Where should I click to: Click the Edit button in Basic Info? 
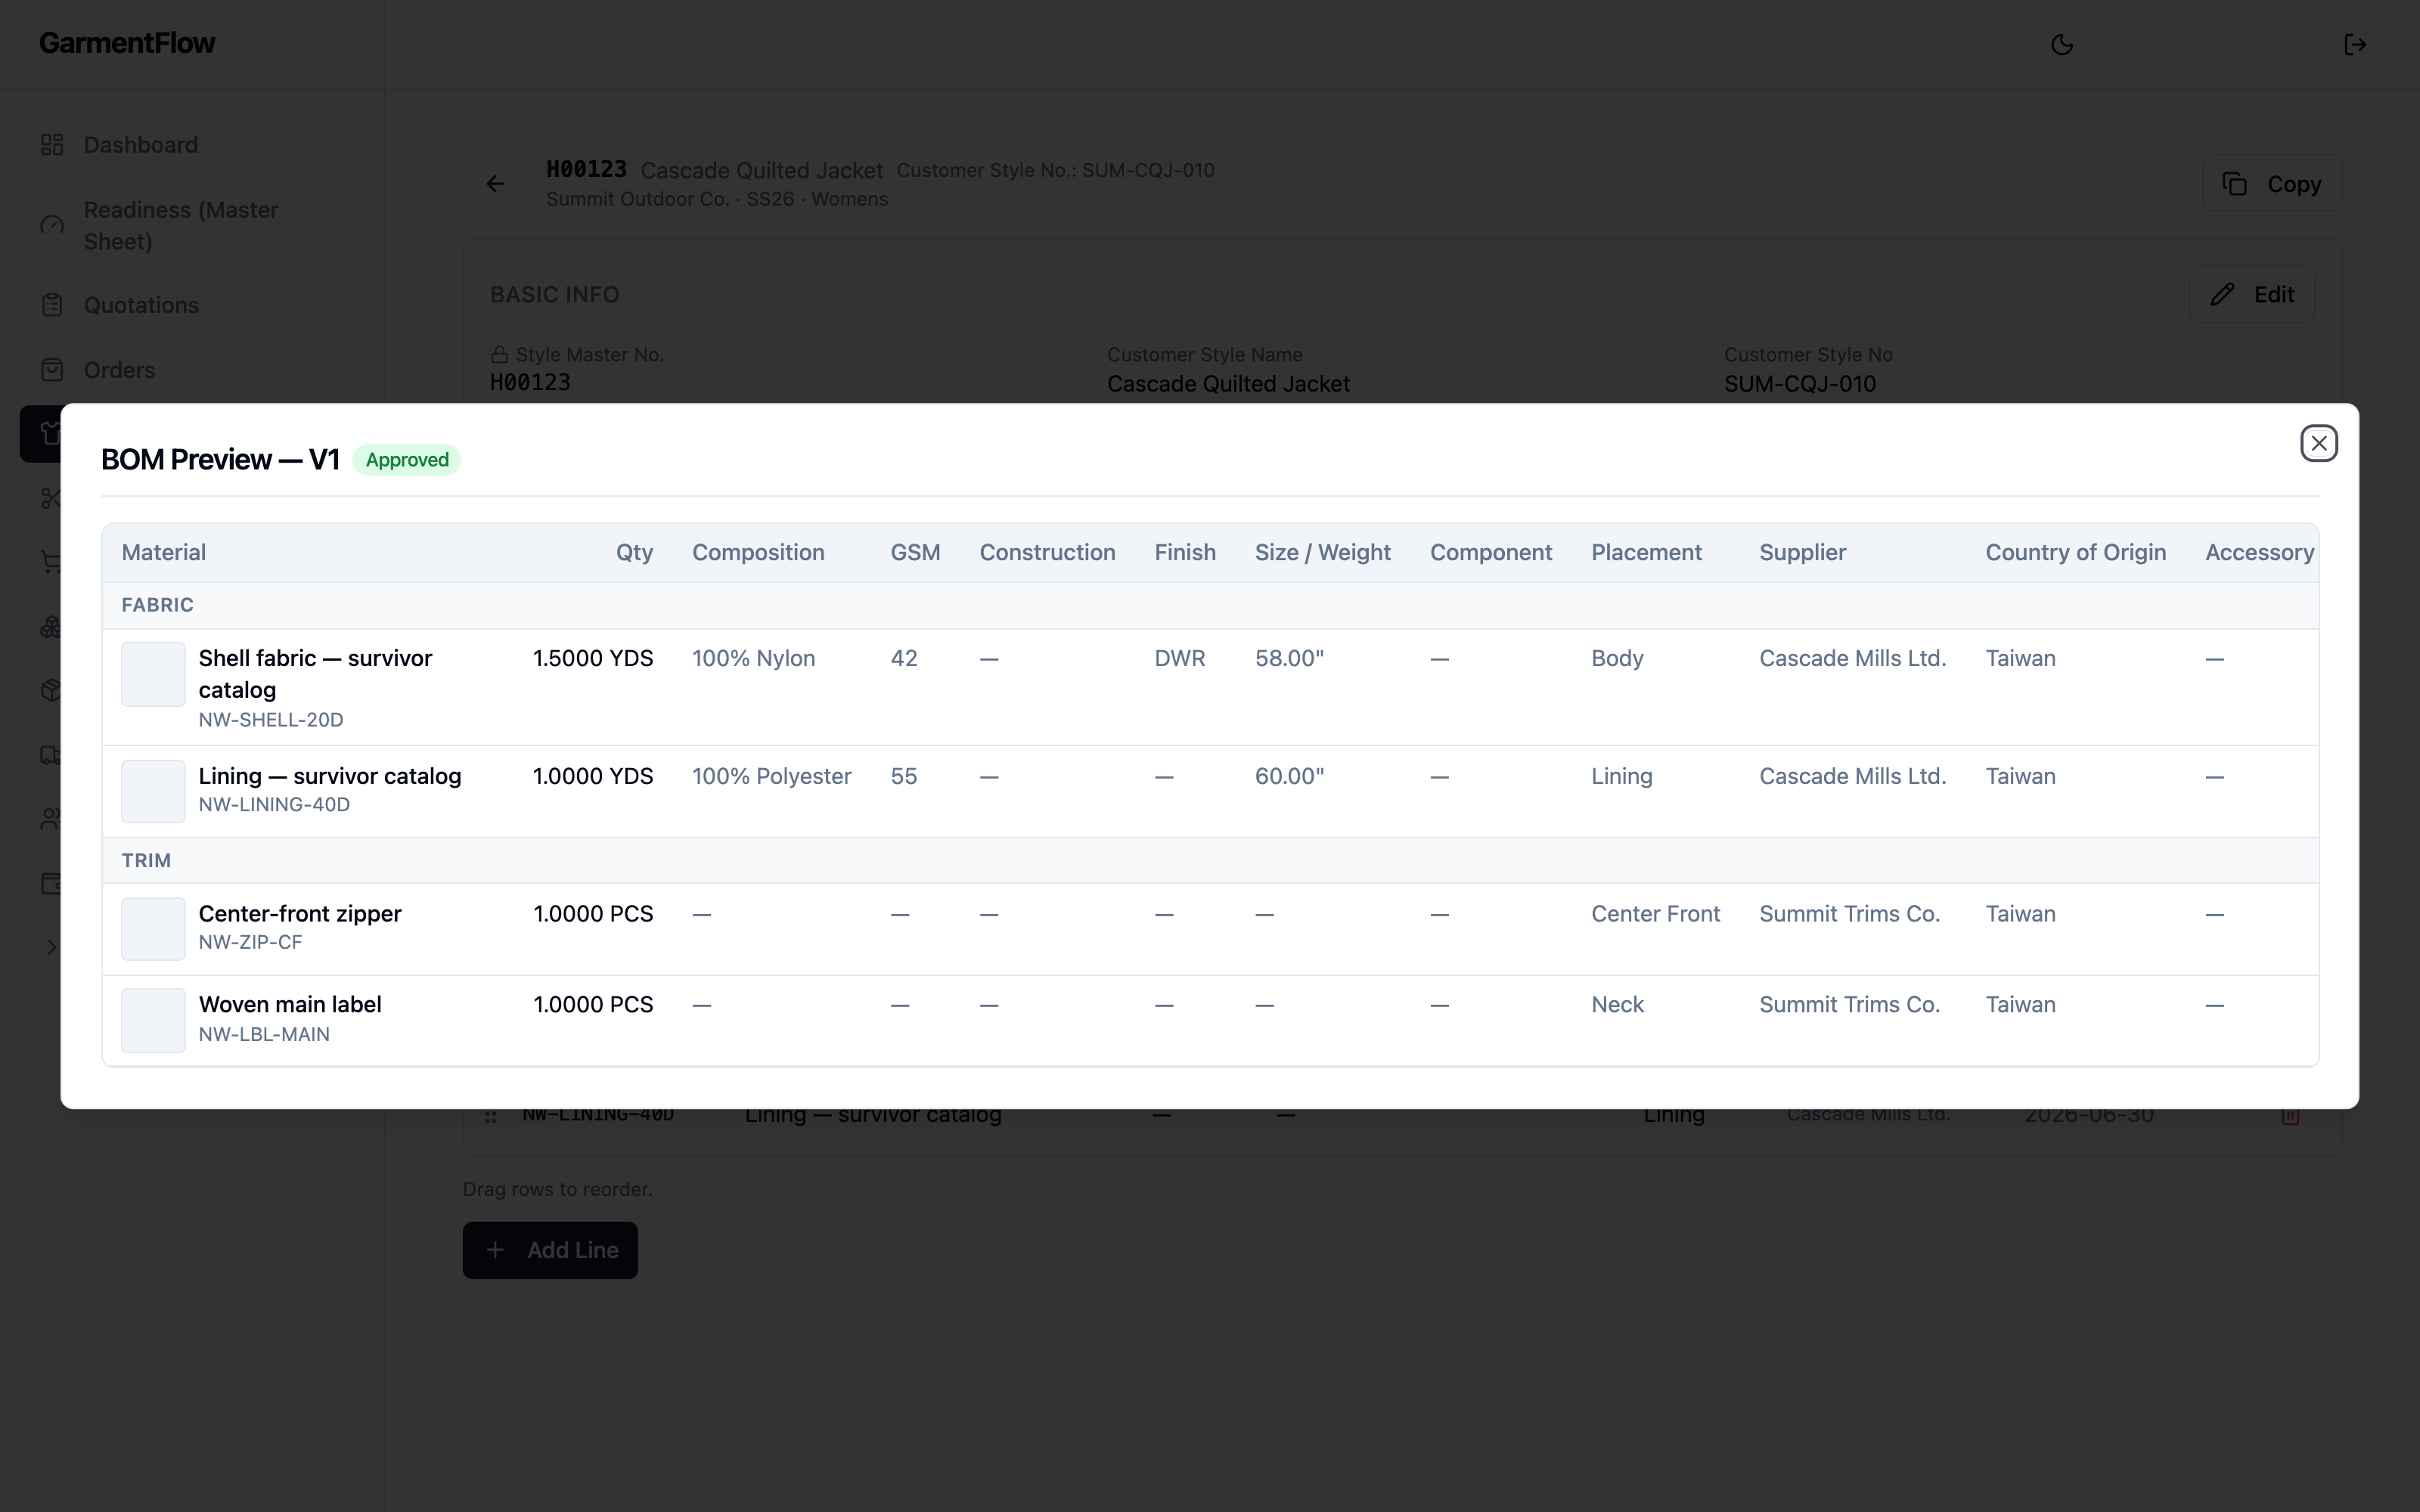pyautogui.click(x=2251, y=294)
